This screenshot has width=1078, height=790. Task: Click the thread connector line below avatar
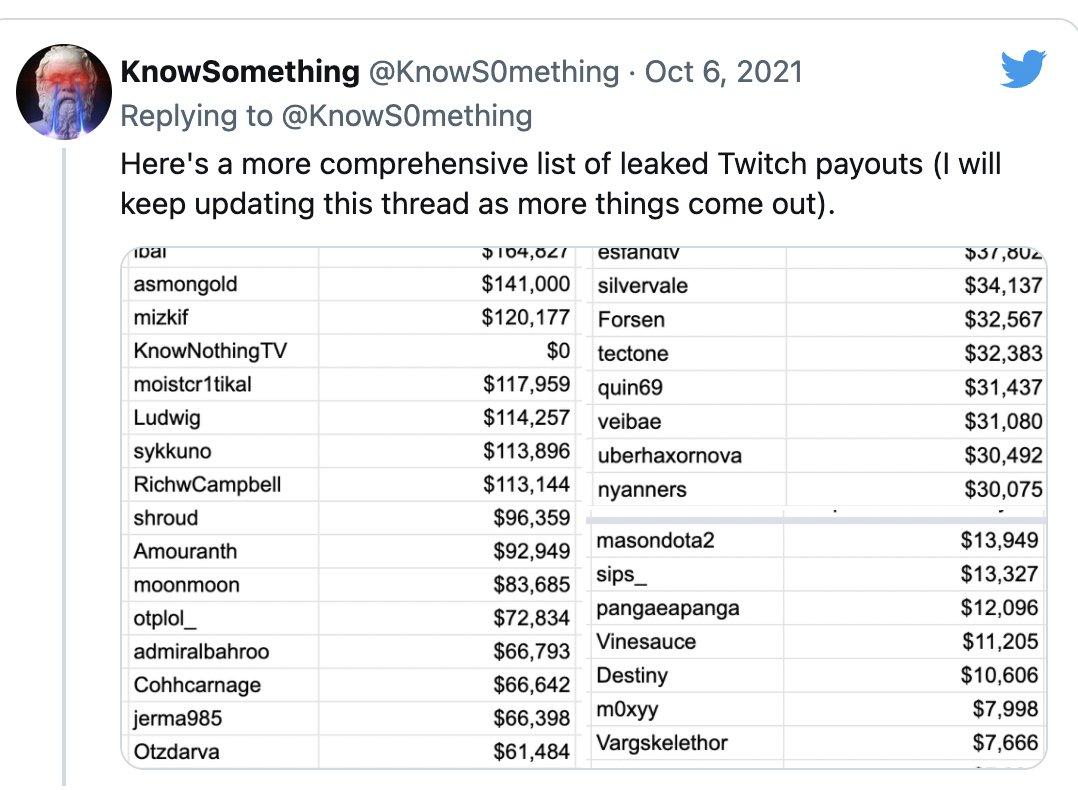pyautogui.click(x=64, y=466)
